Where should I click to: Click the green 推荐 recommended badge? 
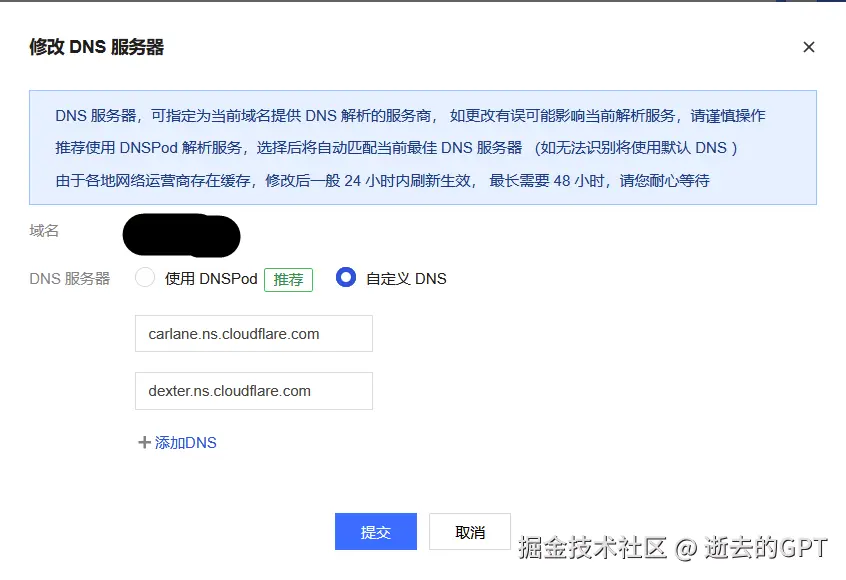point(288,279)
